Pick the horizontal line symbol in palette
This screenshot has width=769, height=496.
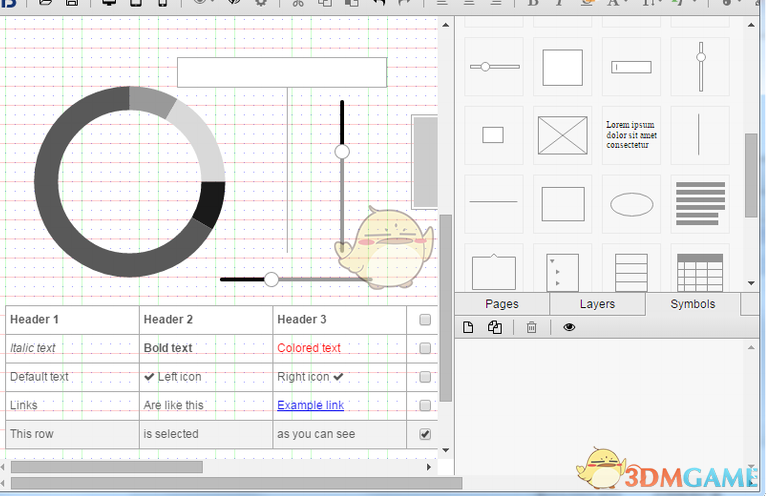click(x=493, y=202)
